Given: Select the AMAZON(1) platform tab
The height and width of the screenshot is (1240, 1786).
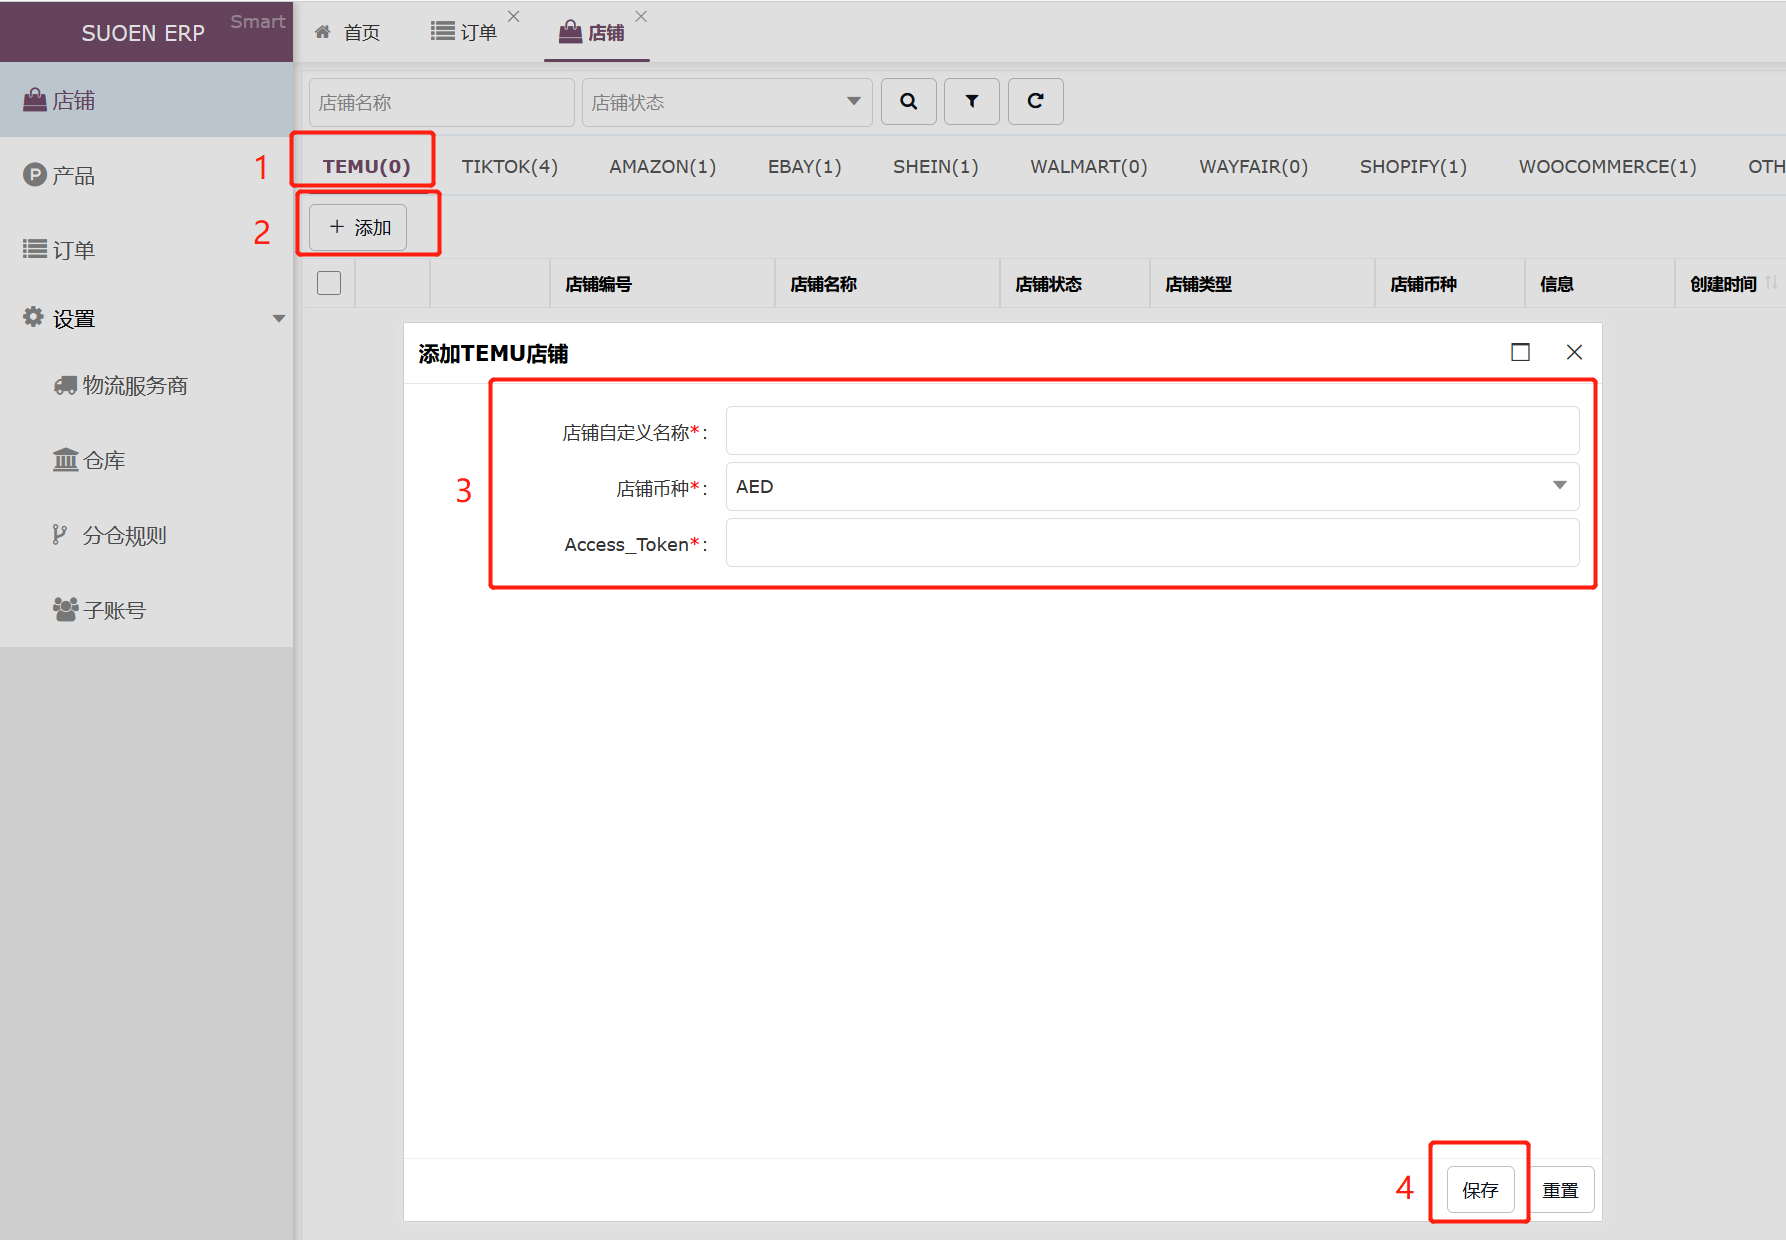Looking at the screenshot, I should click(x=663, y=166).
